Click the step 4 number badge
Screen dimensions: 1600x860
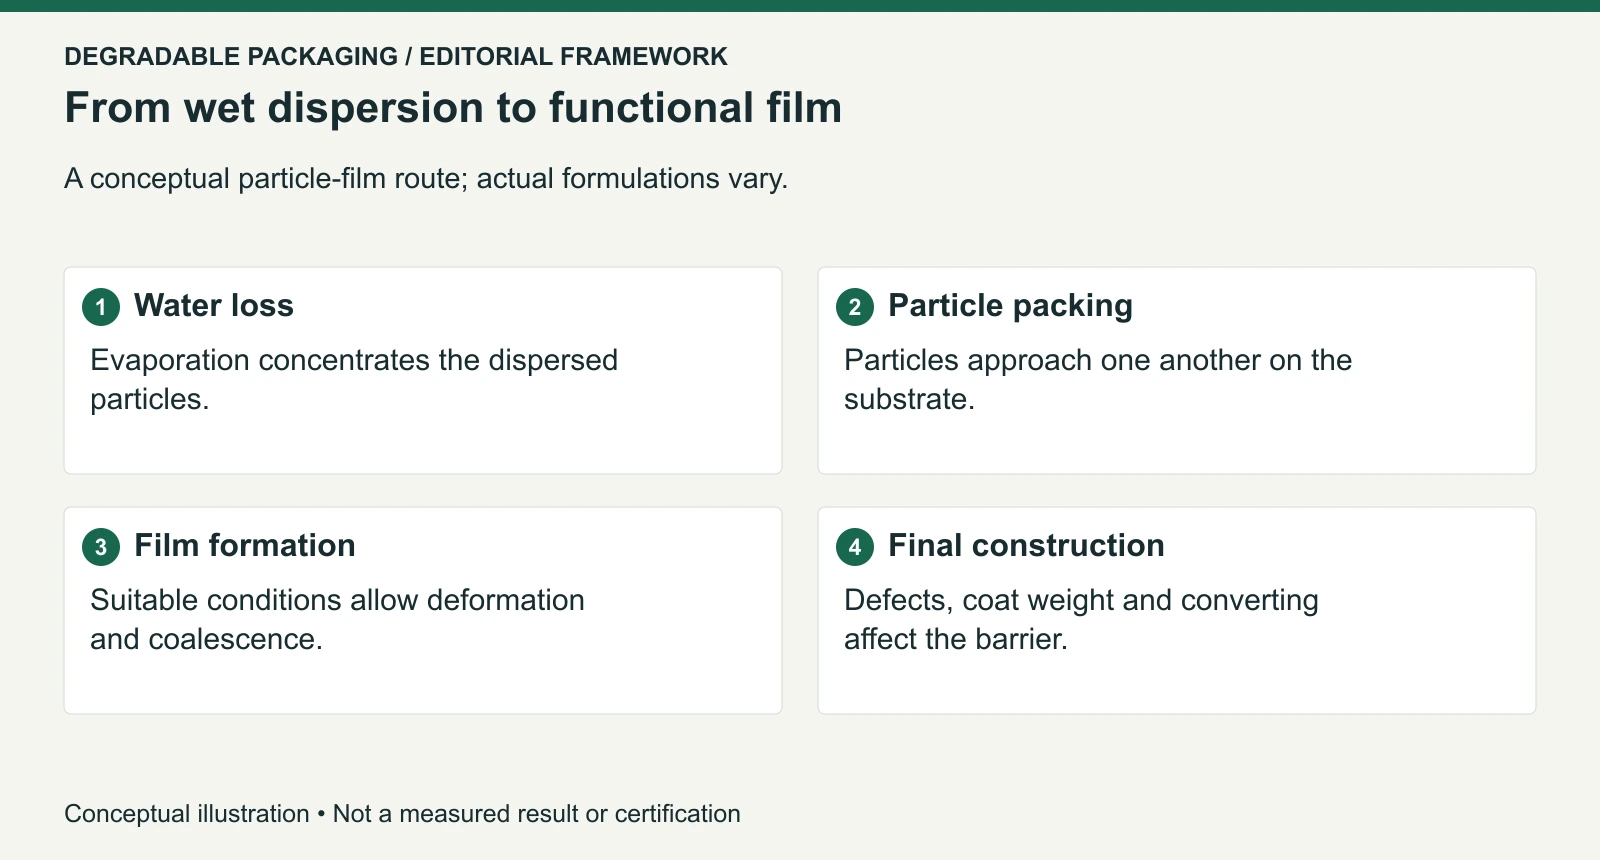(855, 547)
